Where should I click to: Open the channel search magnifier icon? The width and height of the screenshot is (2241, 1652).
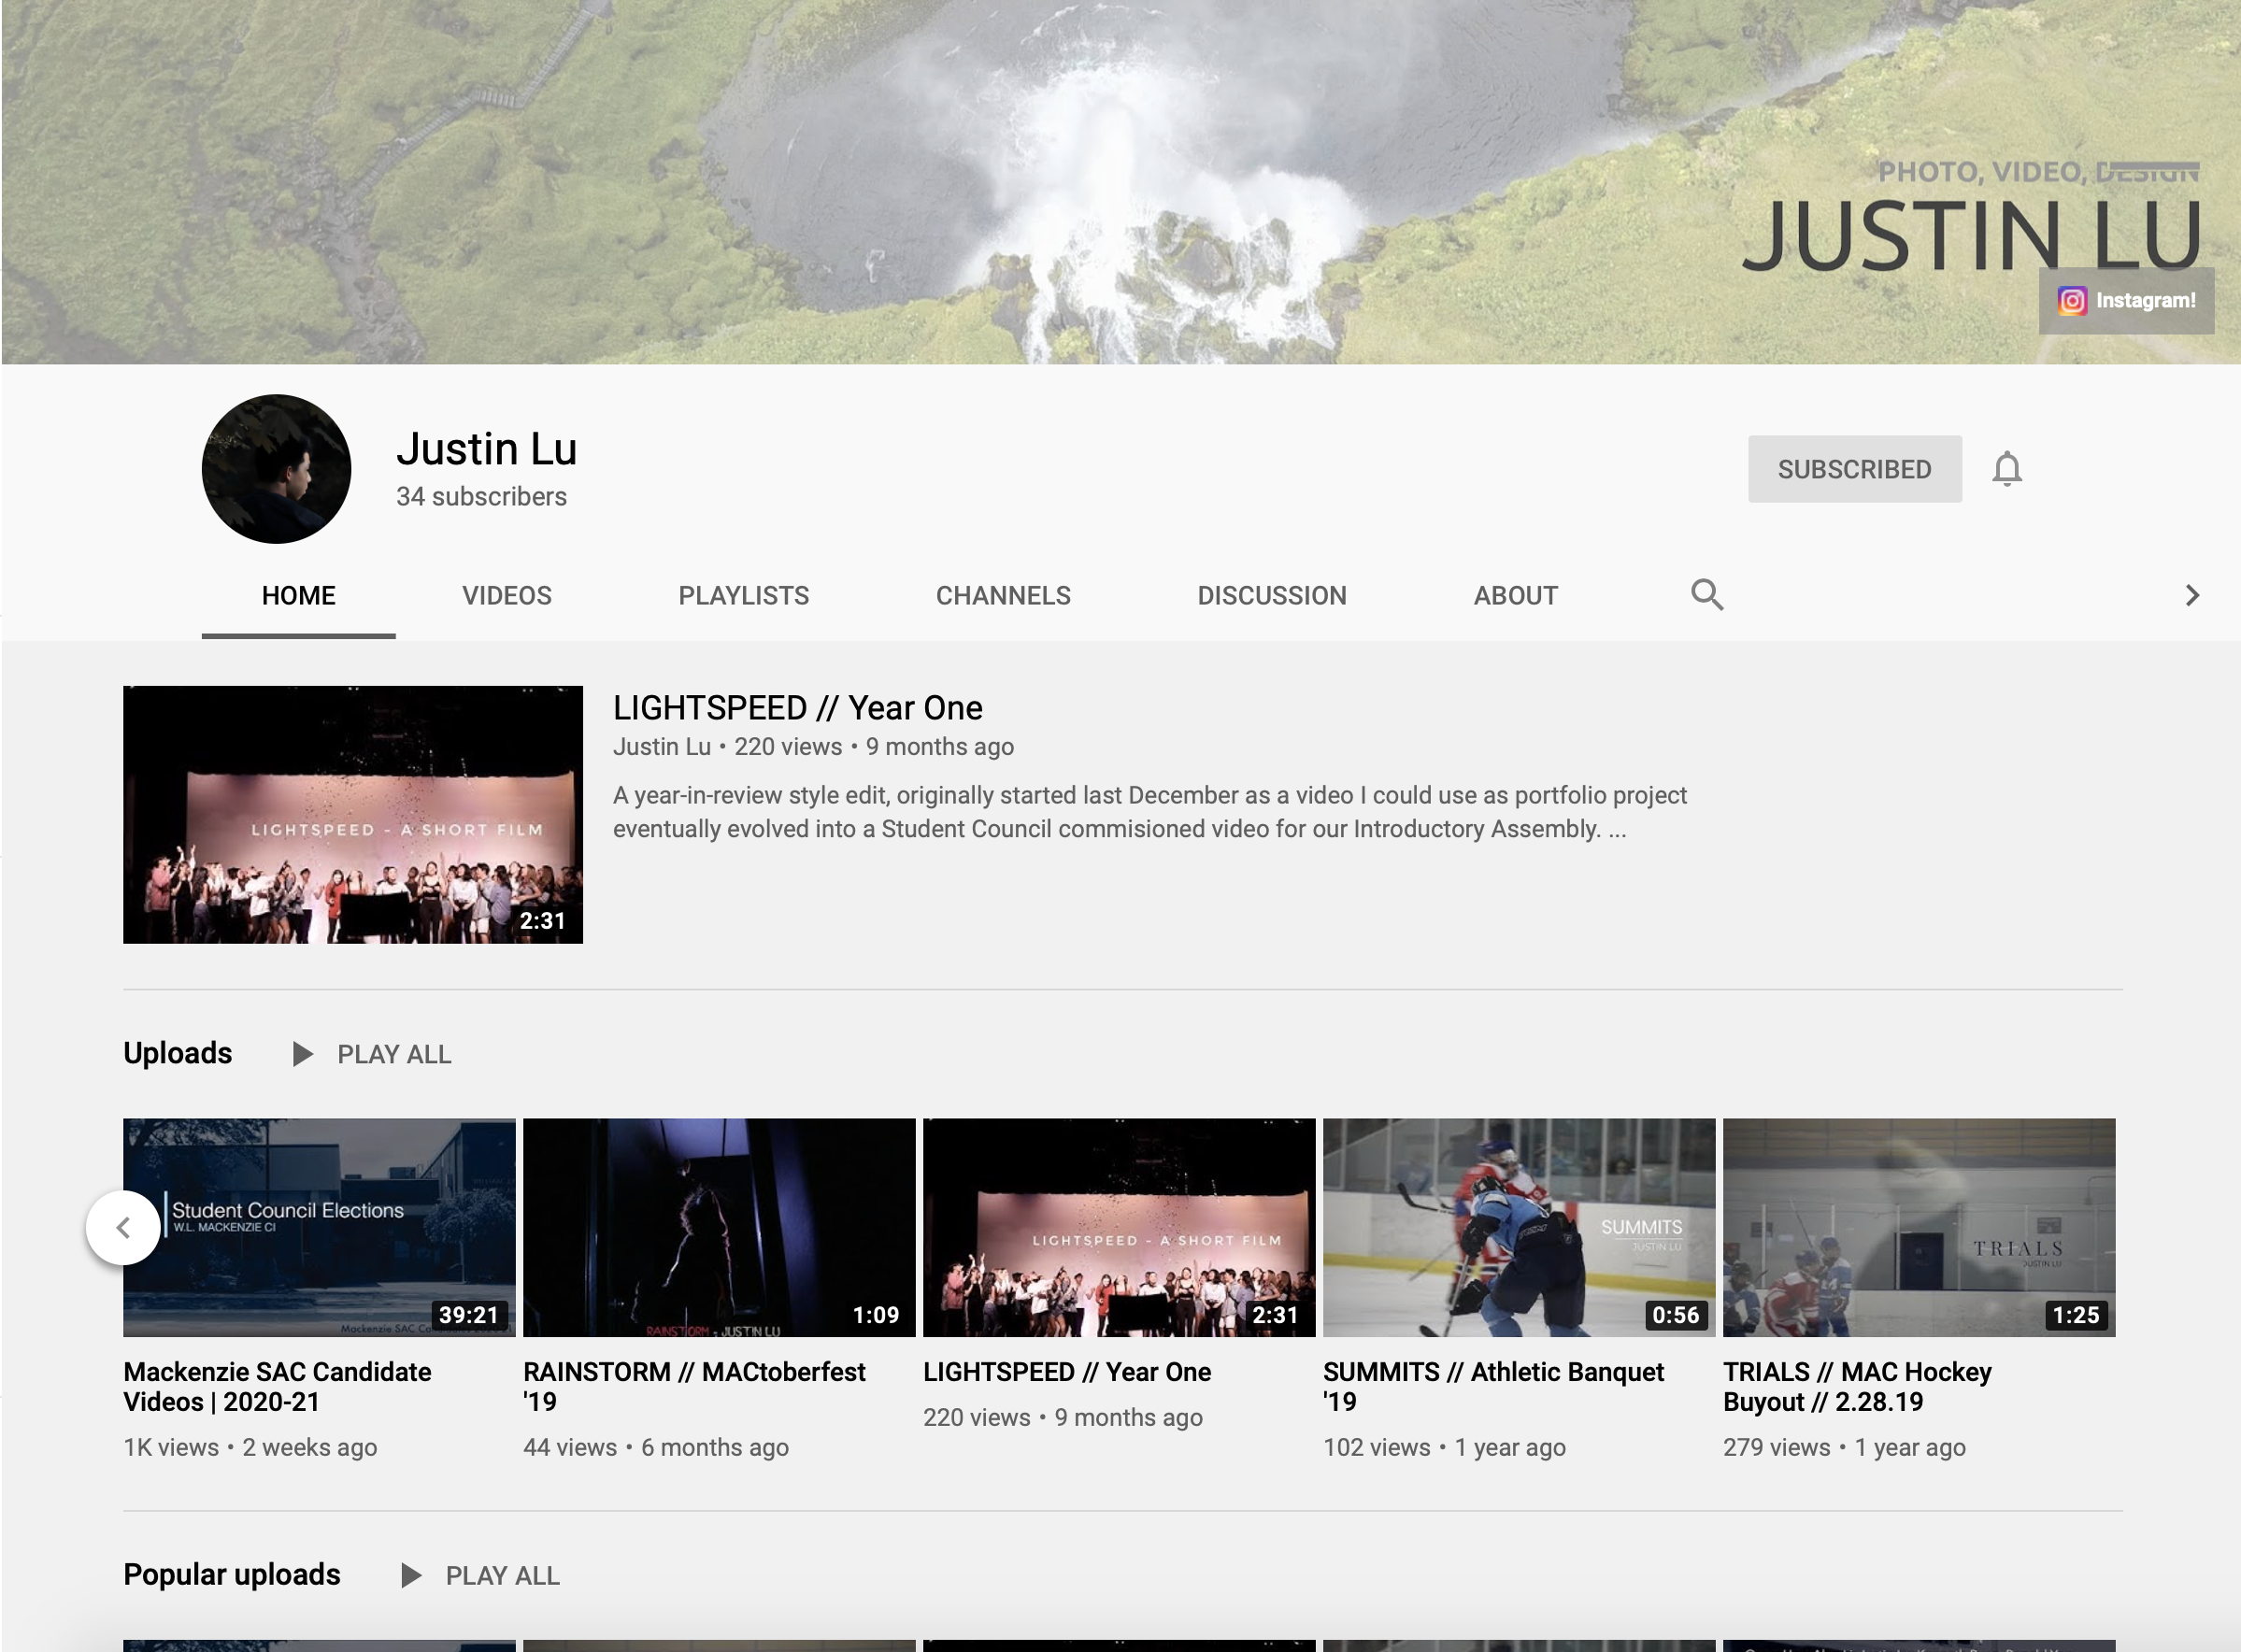click(1706, 595)
